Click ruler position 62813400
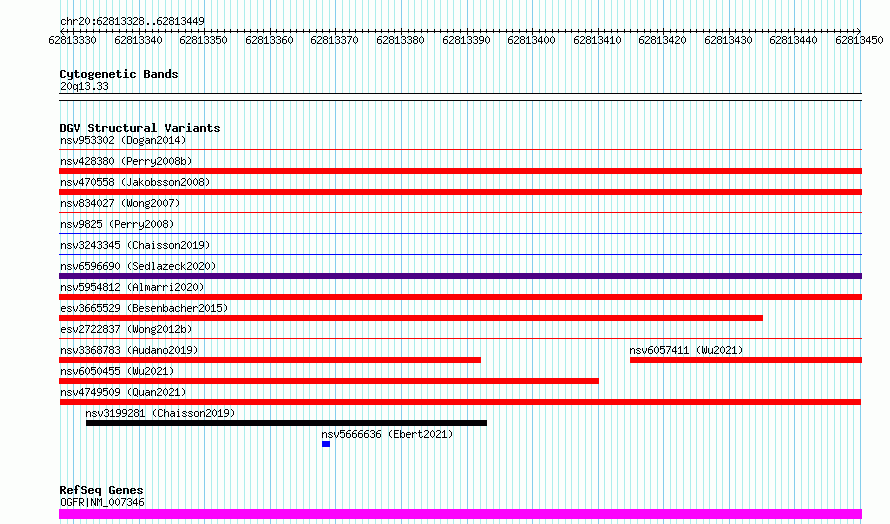890x524 pixels. coord(531,40)
